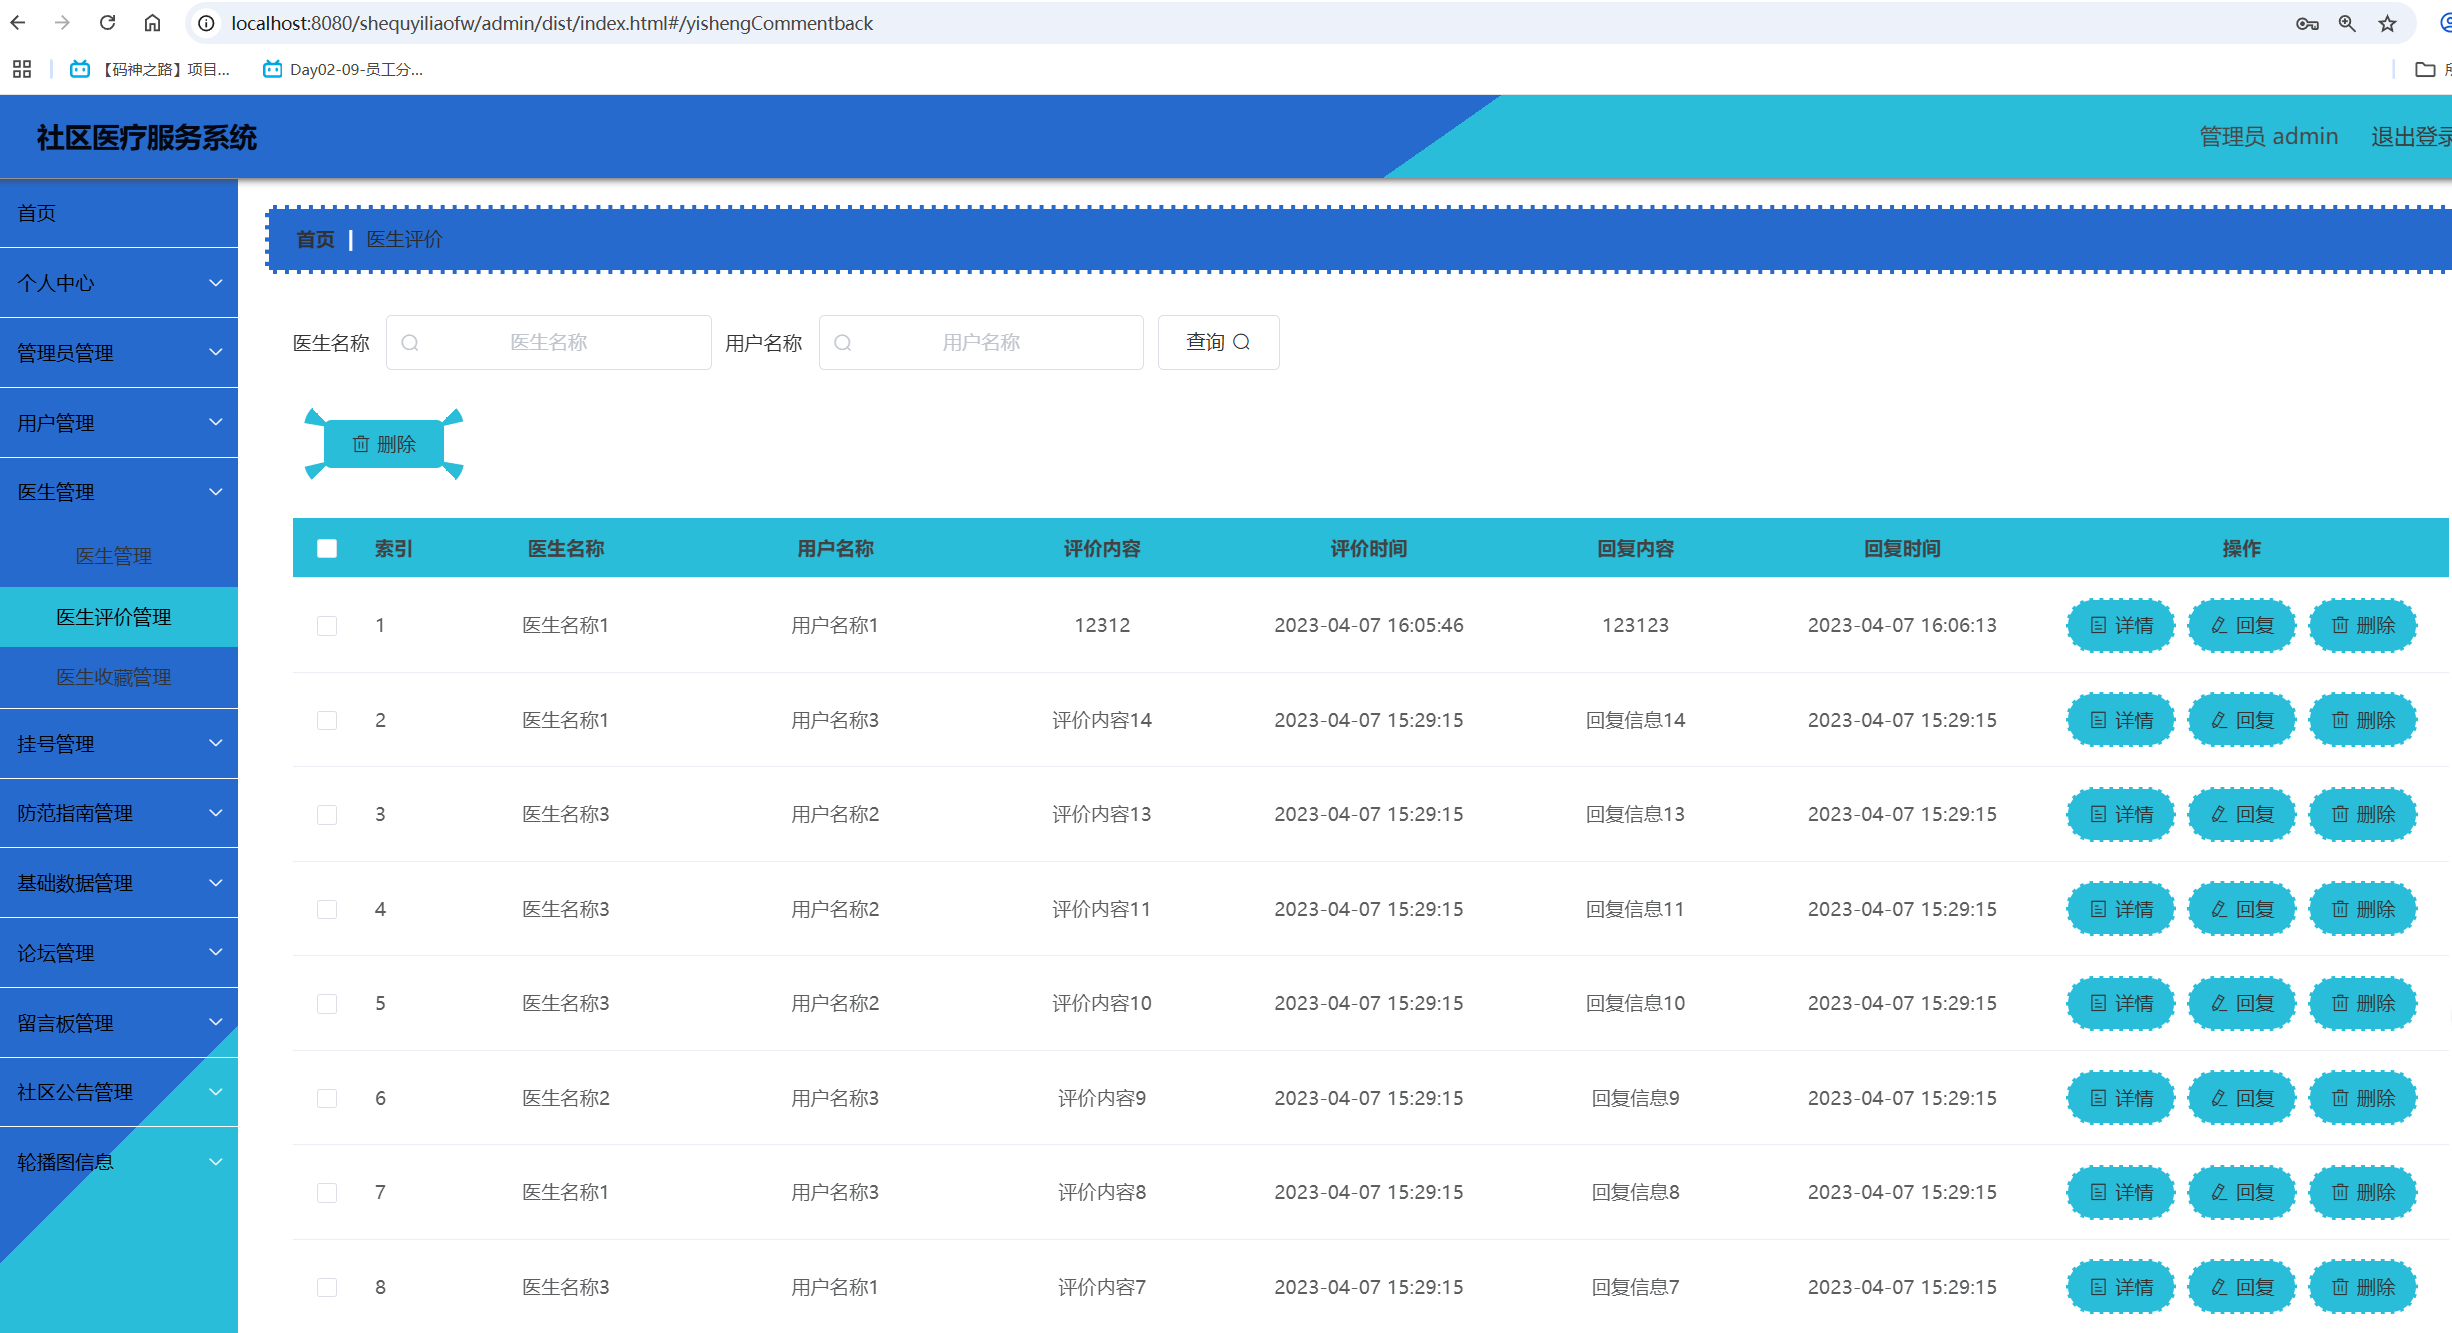Go back with browser back arrow
The width and height of the screenshot is (2452, 1333).
pyautogui.click(x=18, y=22)
